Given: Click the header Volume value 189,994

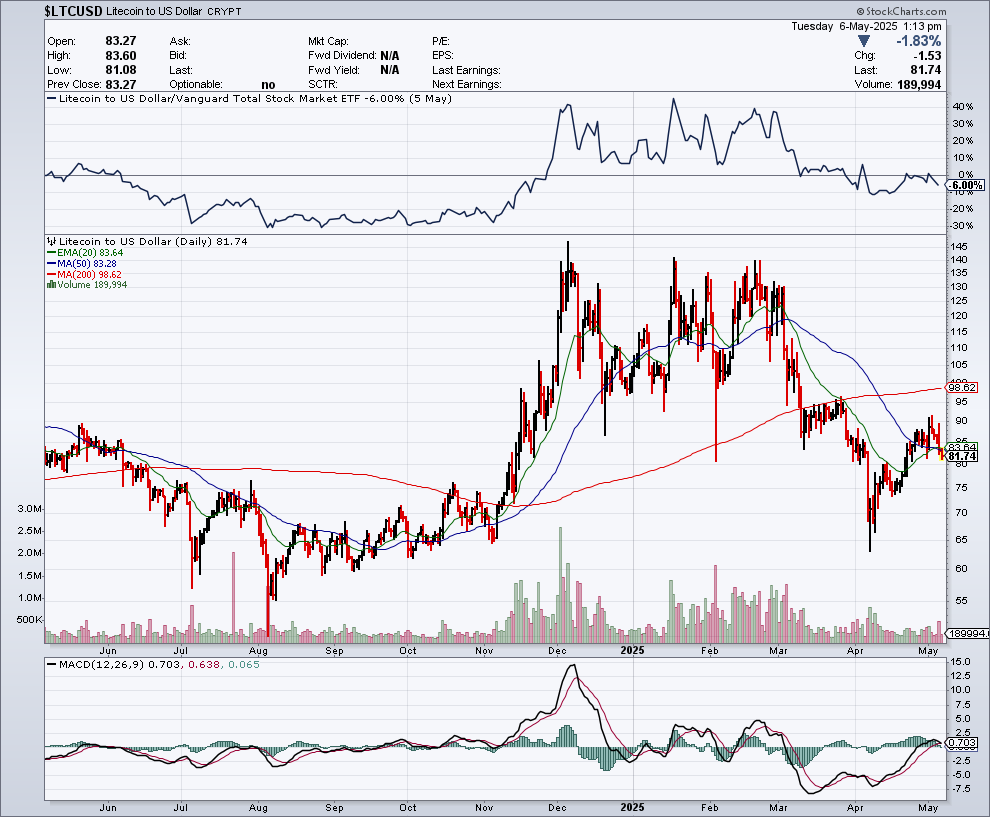Looking at the screenshot, I should click(919, 85).
